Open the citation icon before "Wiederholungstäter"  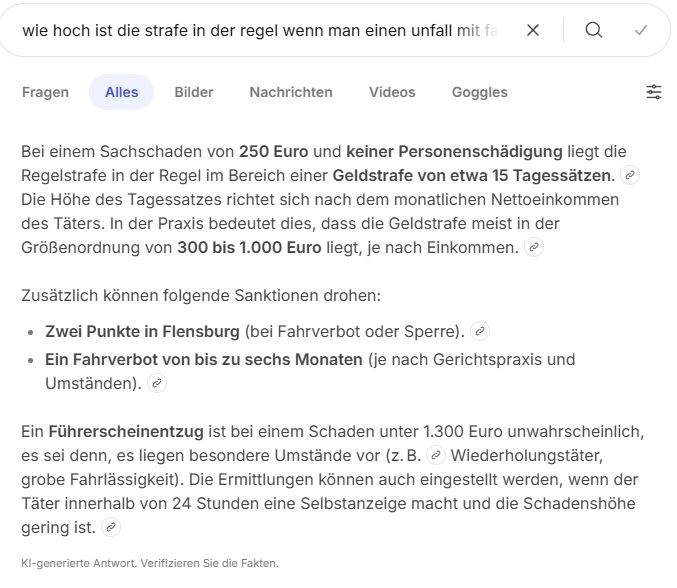(x=435, y=455)
